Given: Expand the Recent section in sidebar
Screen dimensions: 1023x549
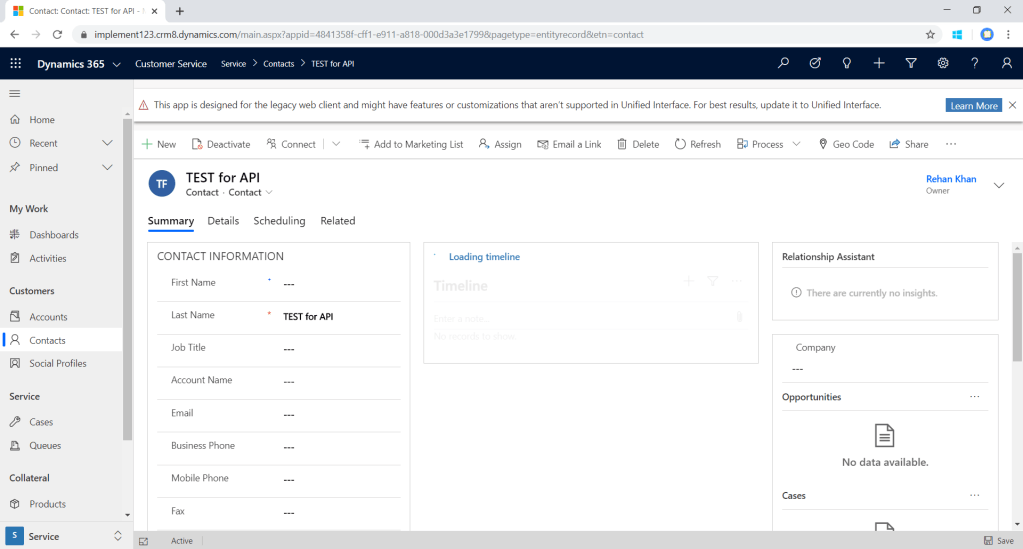Looking at the screenshot, I should tap(108, 143).
